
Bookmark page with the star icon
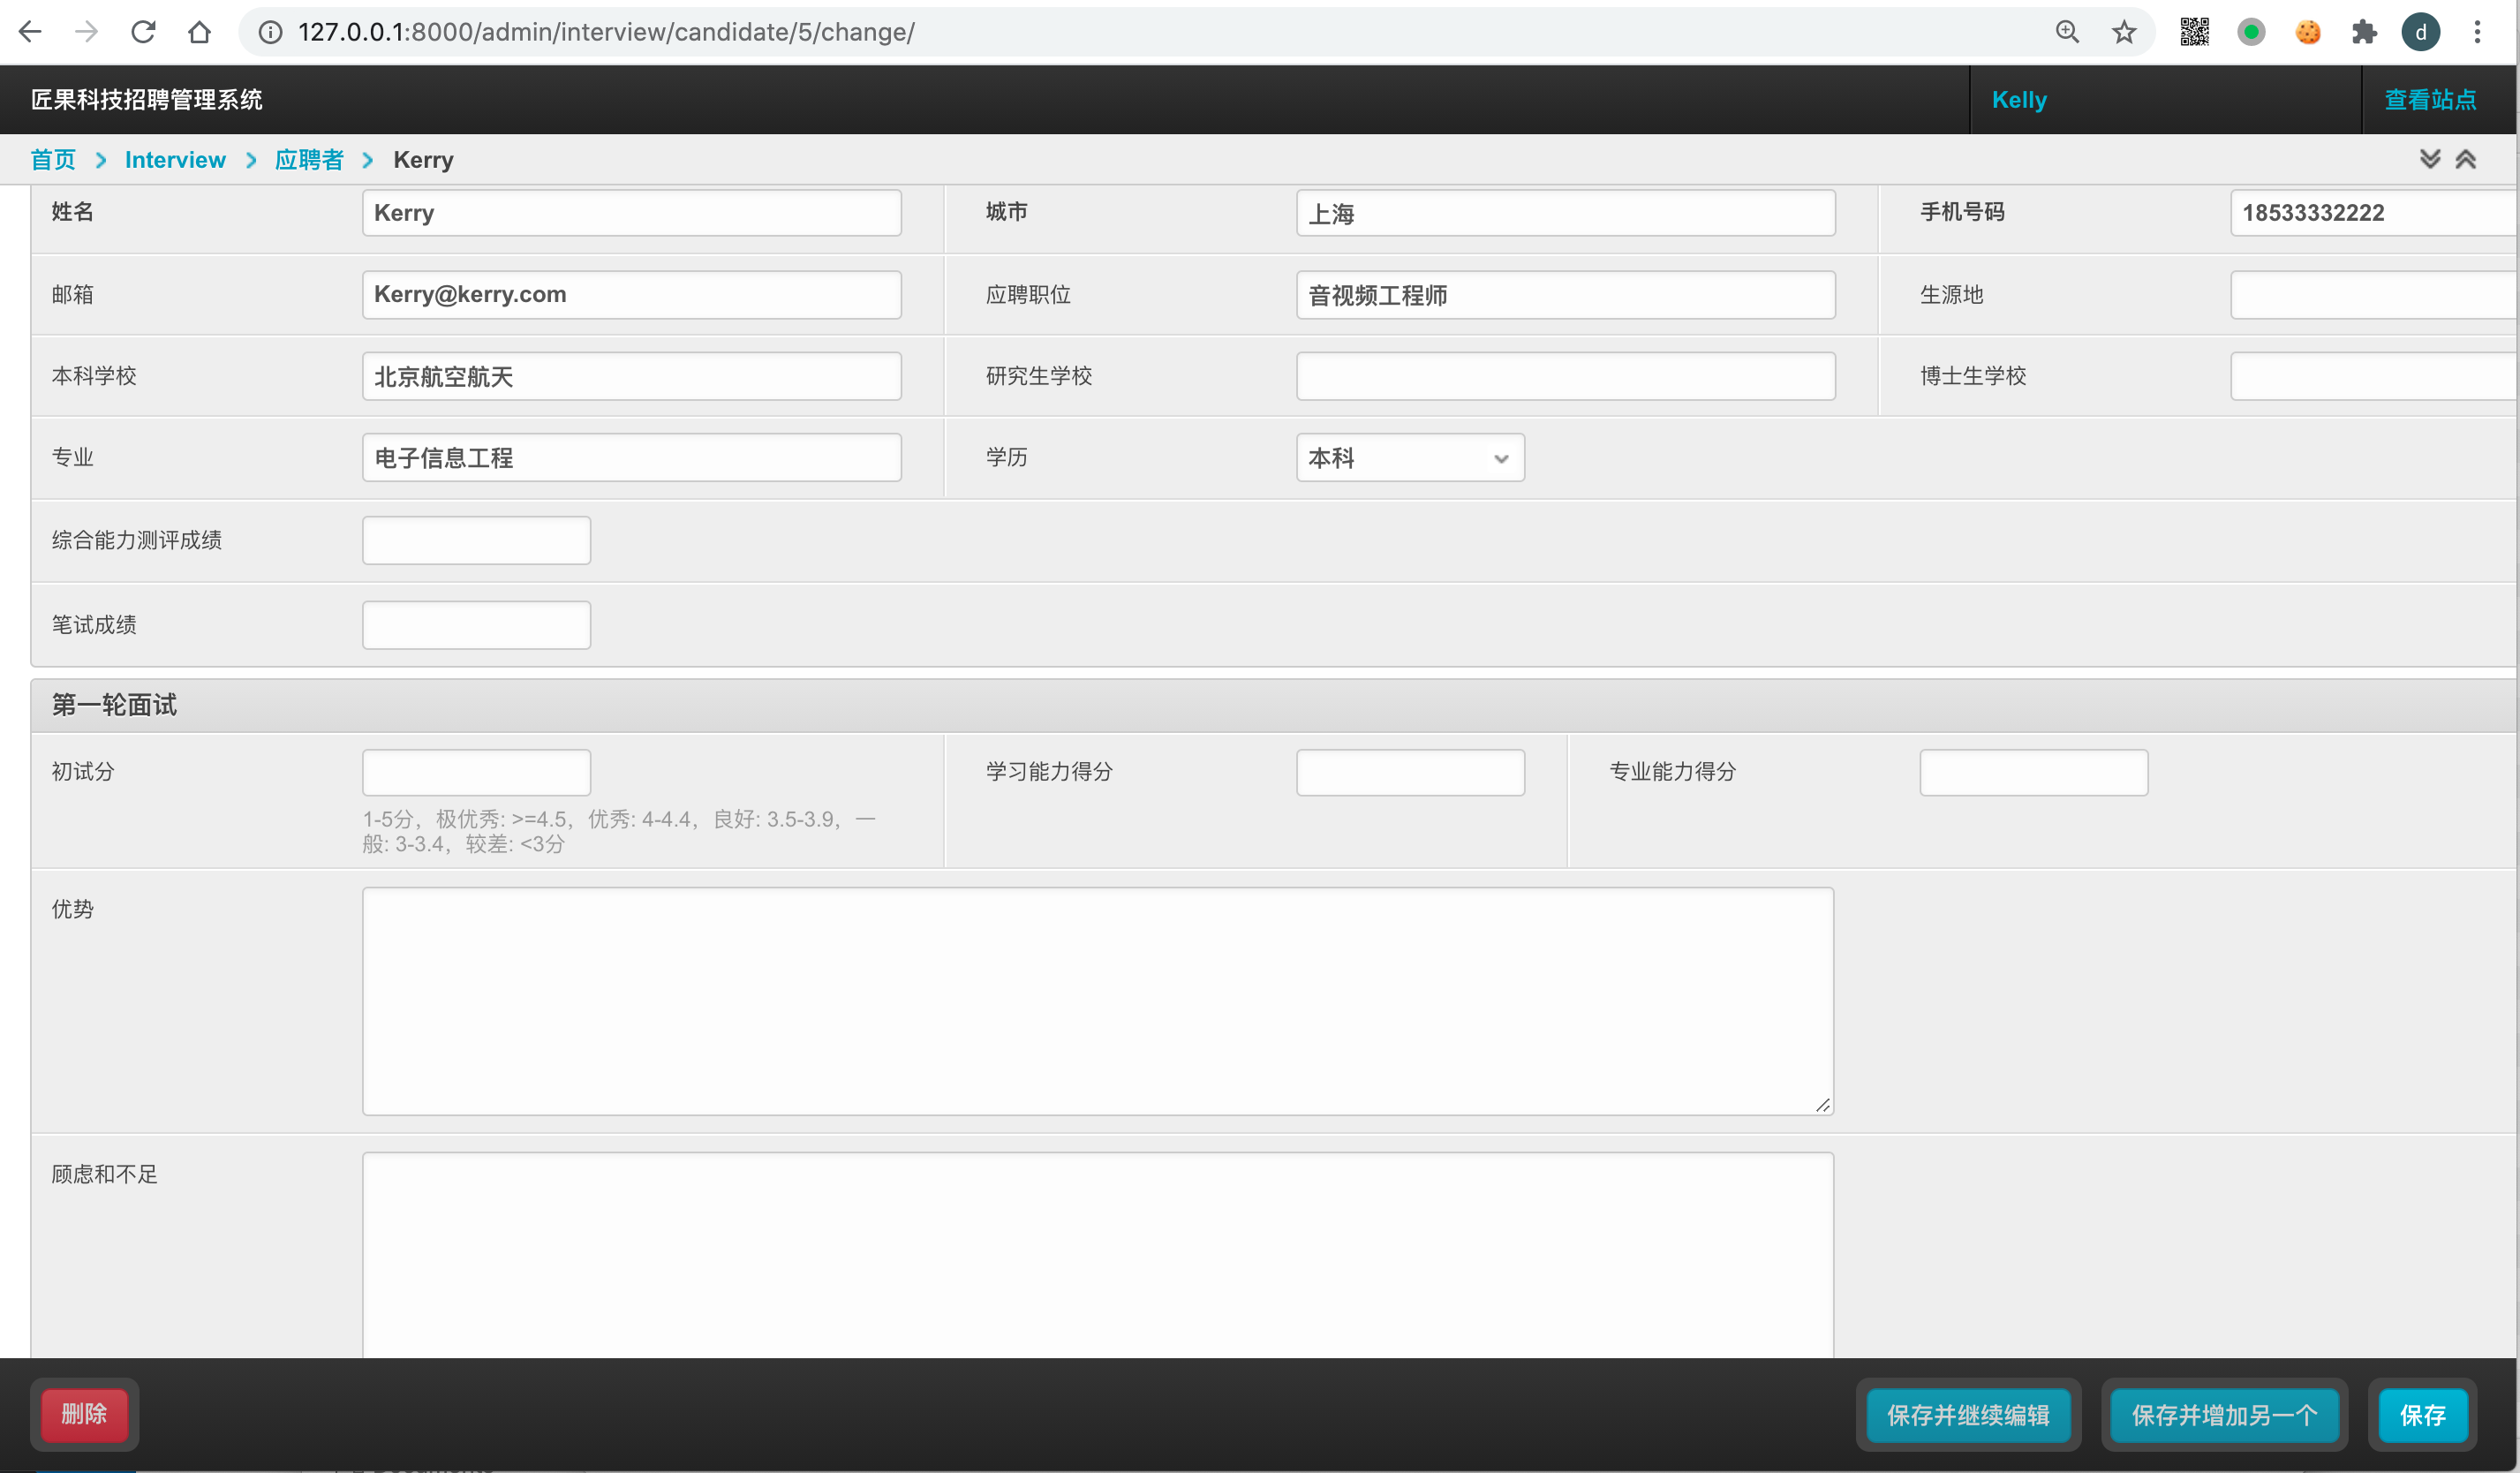click(x=2124, y=32)
